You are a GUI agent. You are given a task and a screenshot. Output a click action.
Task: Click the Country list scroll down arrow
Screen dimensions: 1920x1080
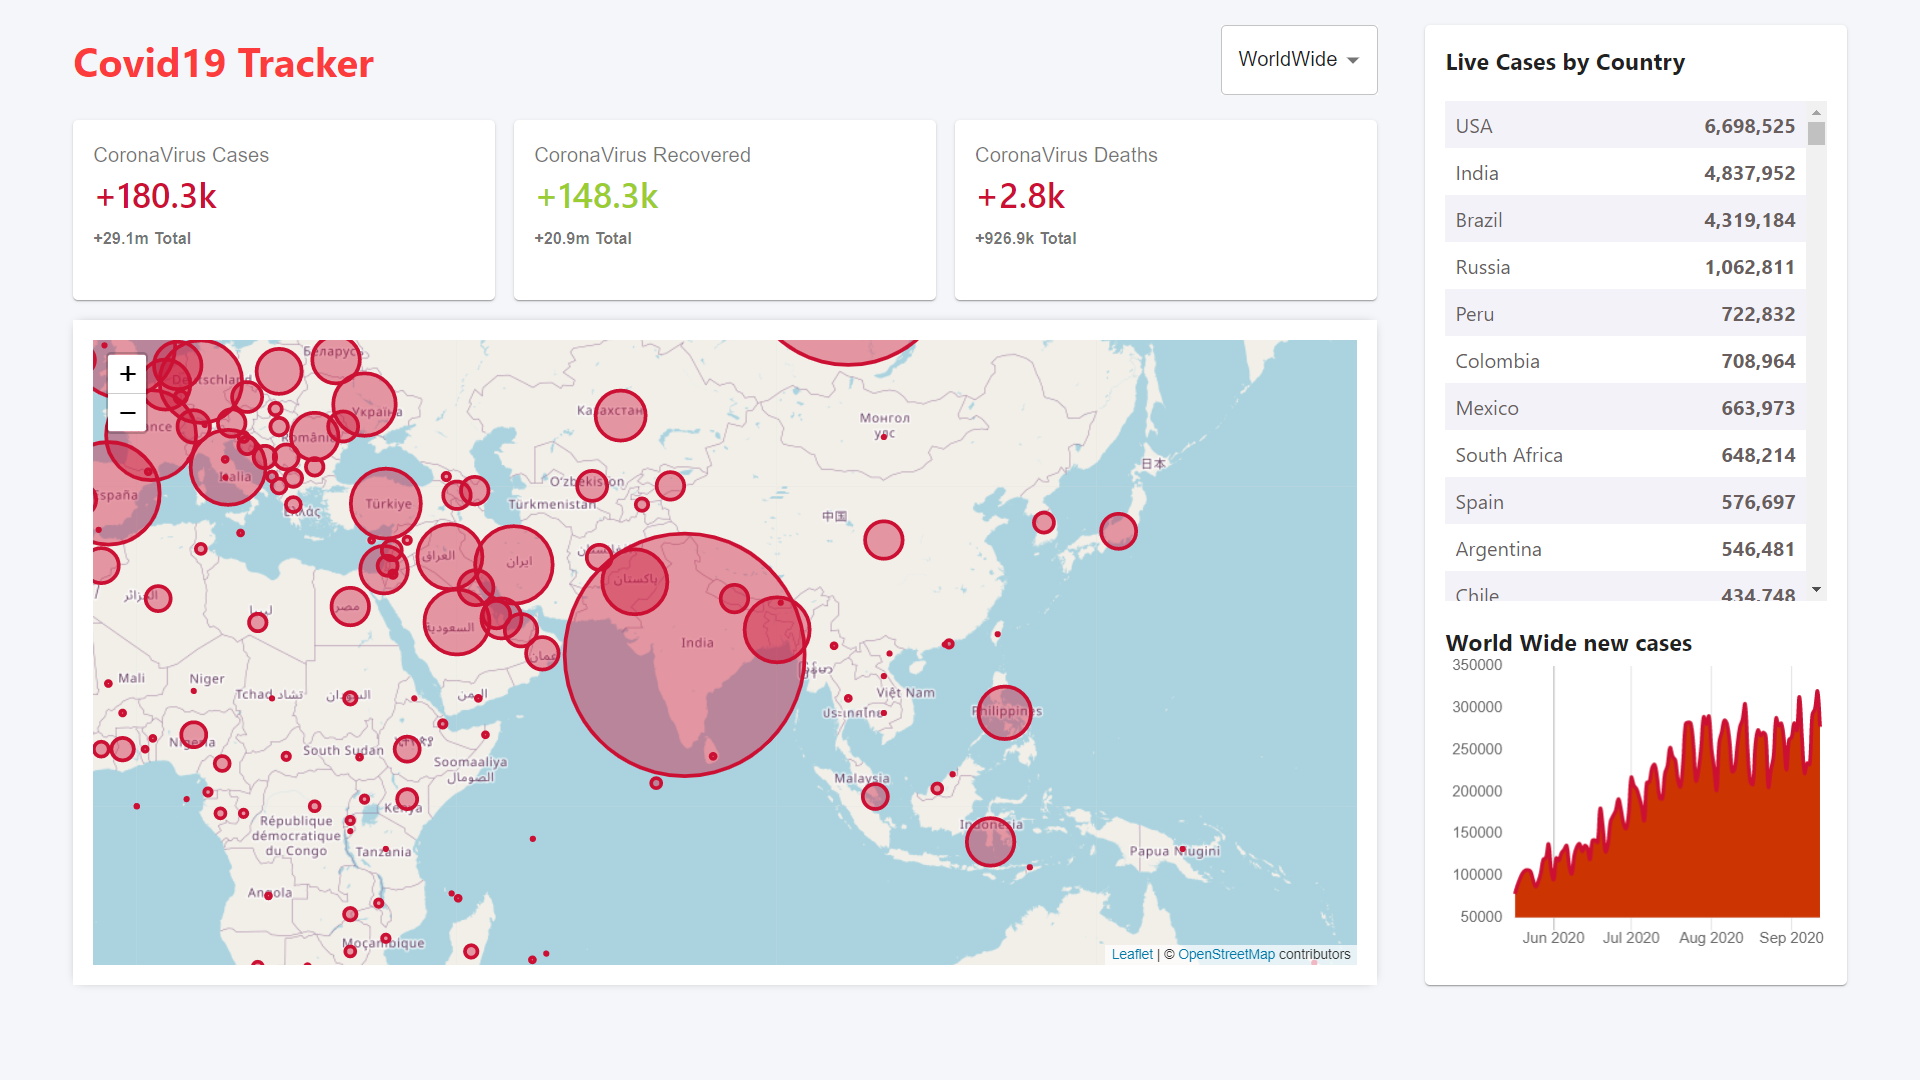click(1816, 590)
